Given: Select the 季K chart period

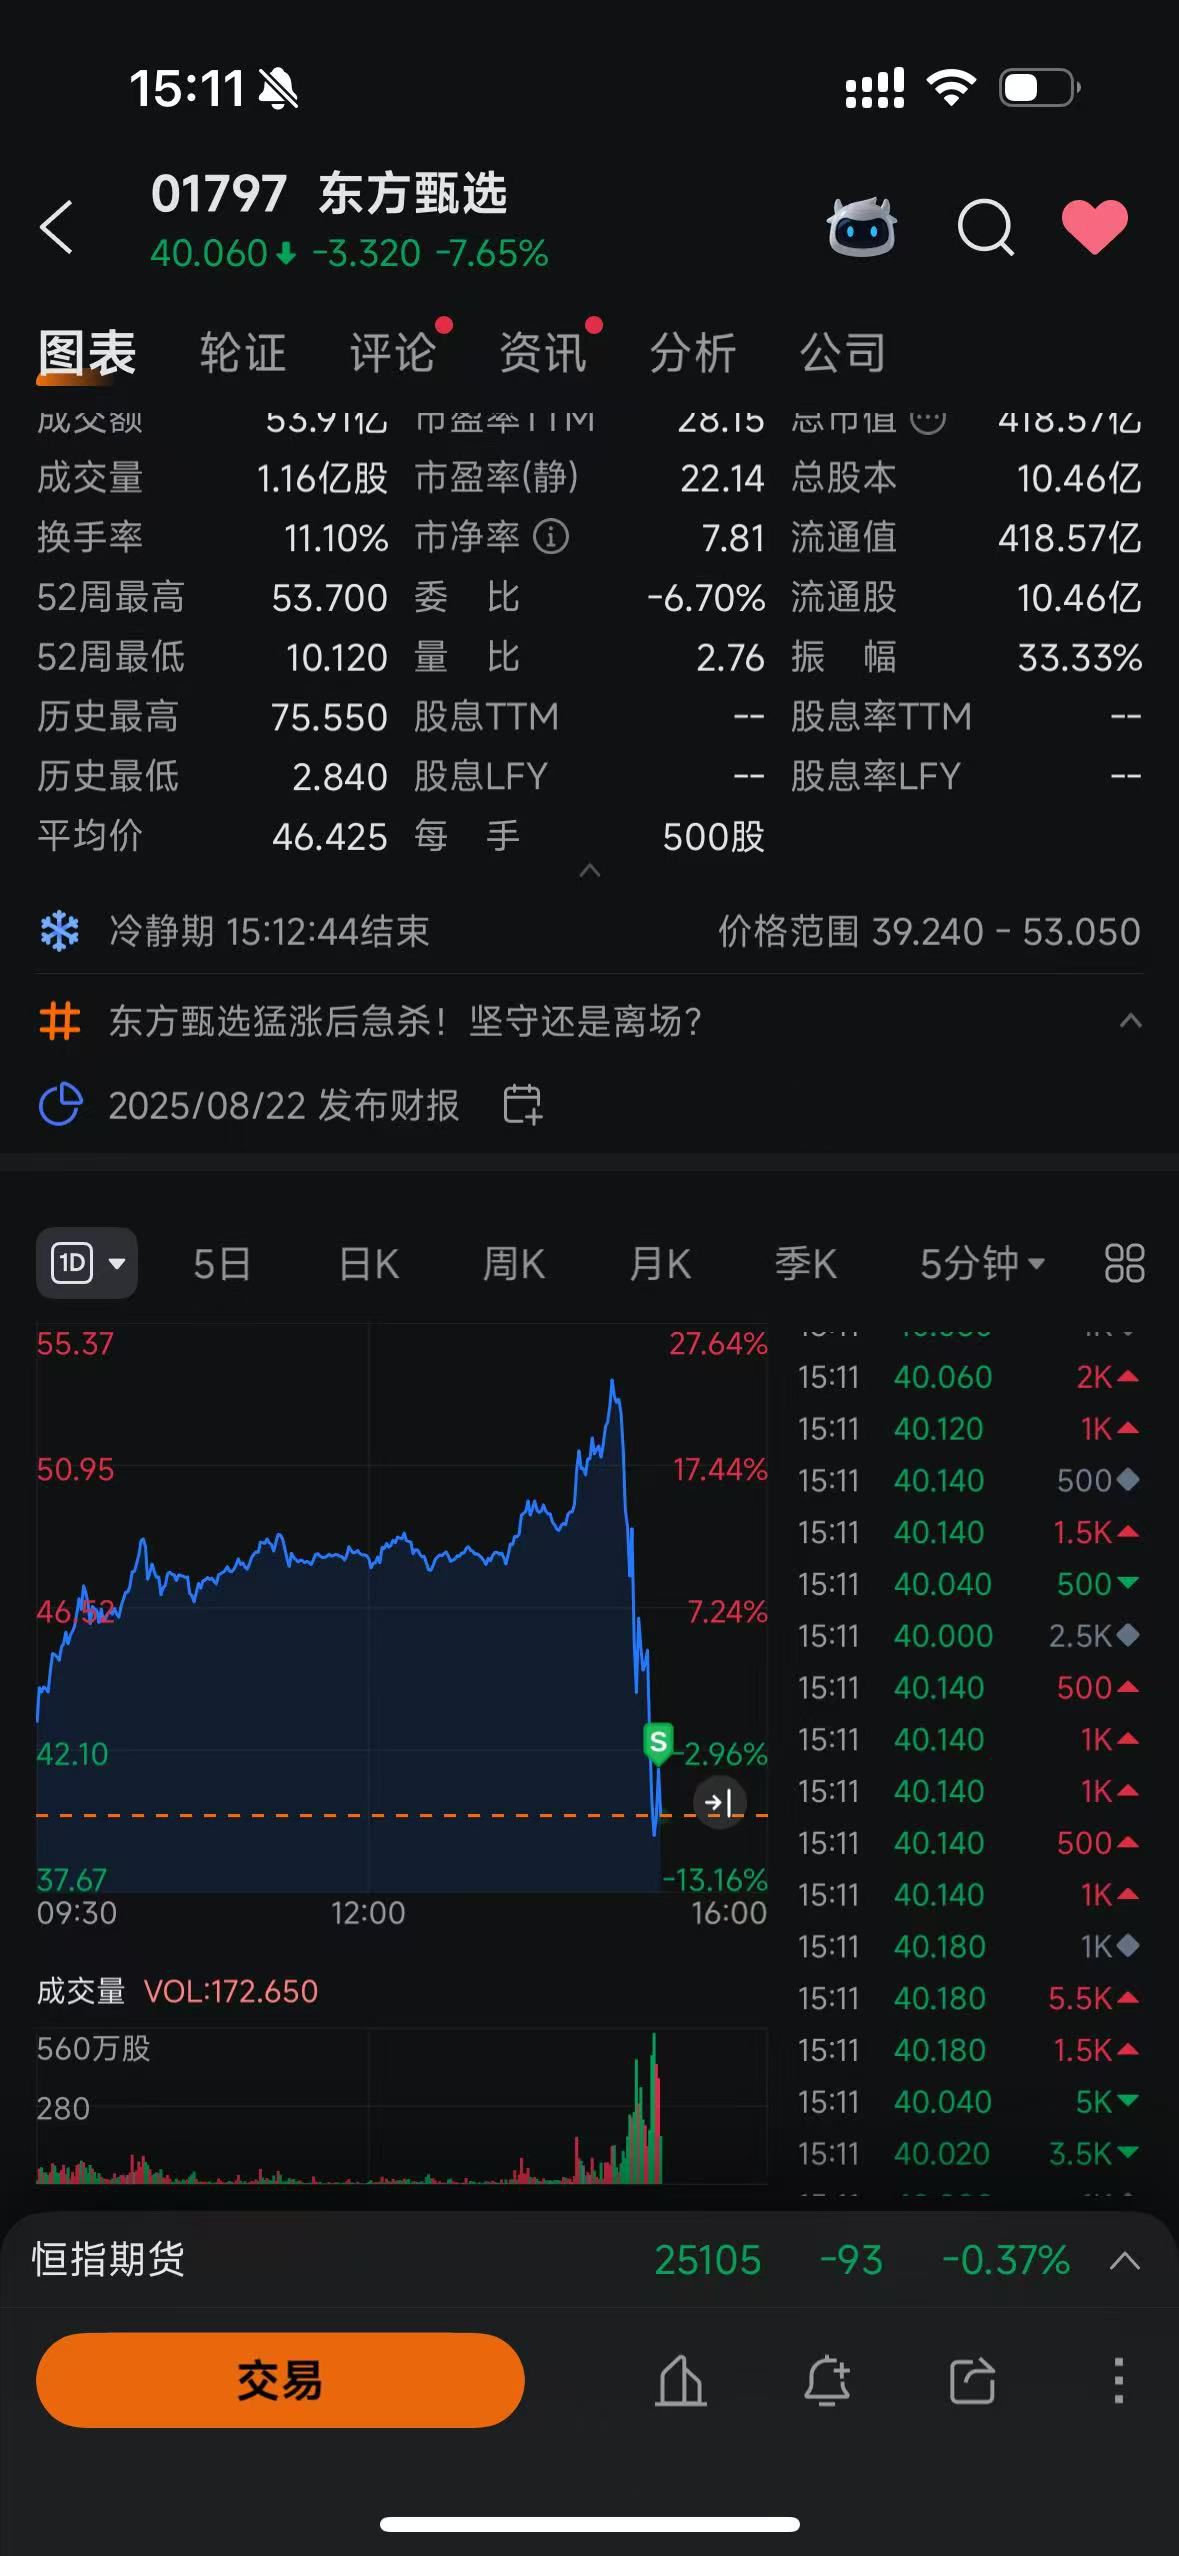Looking at the screenshot, I should tap(806, 1264).
